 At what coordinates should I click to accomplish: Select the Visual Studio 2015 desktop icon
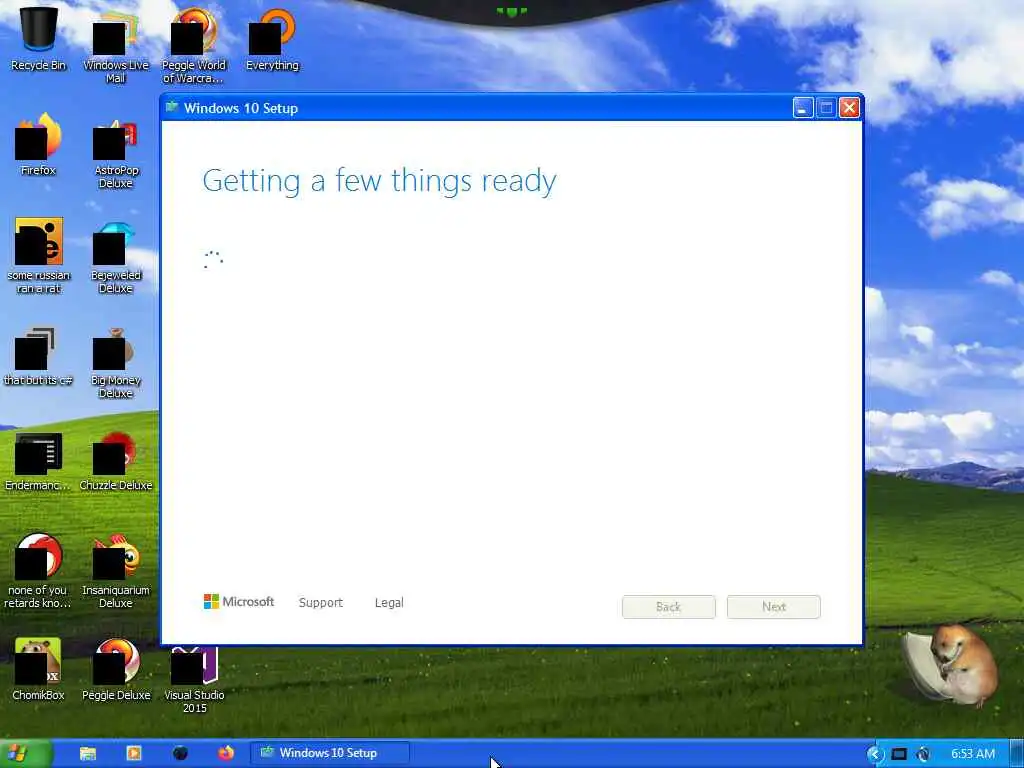point(194,678)
